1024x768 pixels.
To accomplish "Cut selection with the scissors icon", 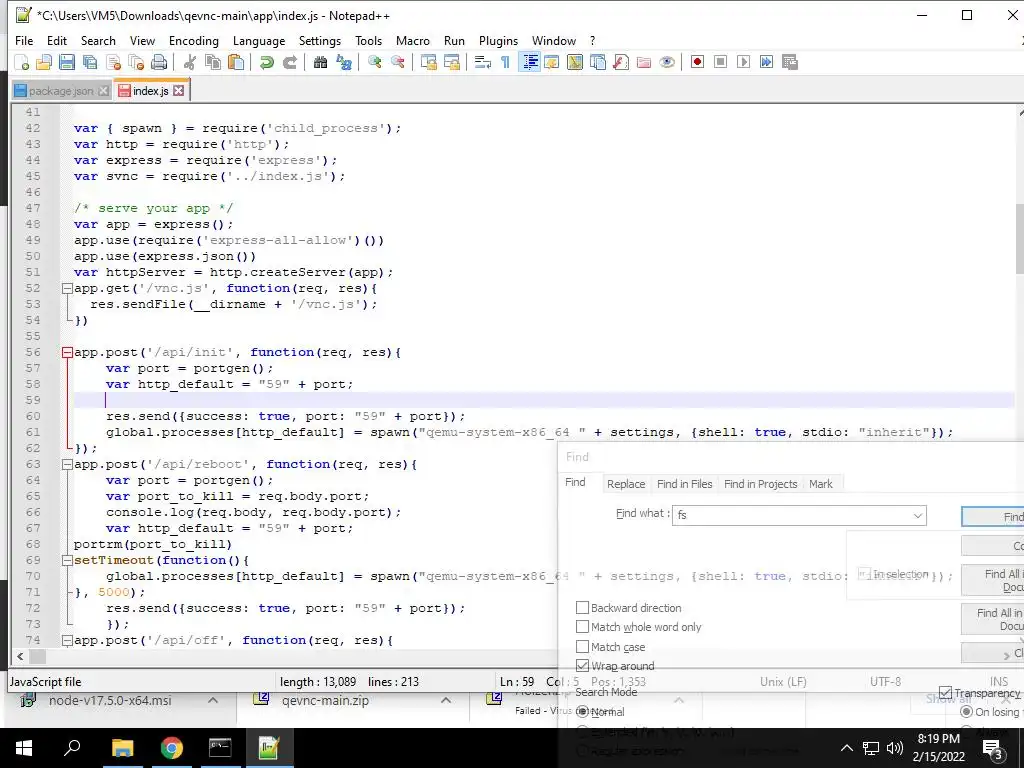I will (190, 62).
